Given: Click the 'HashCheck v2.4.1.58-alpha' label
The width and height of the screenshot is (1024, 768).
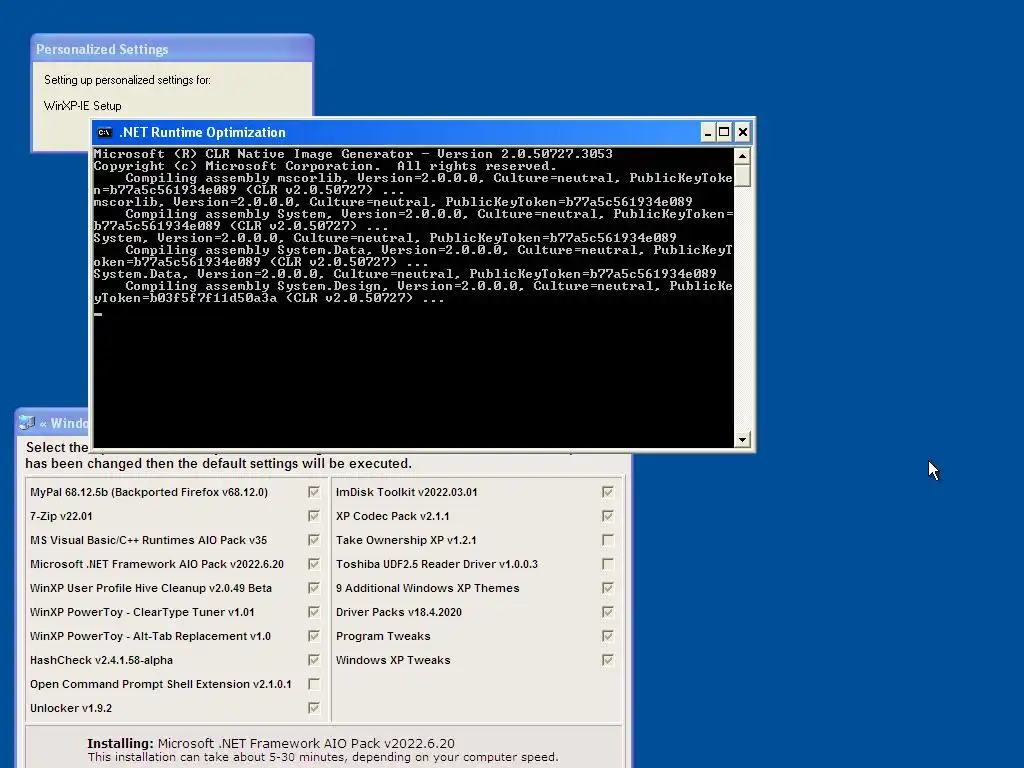Looking at the screenshot, I should click(x=101, y=660).
